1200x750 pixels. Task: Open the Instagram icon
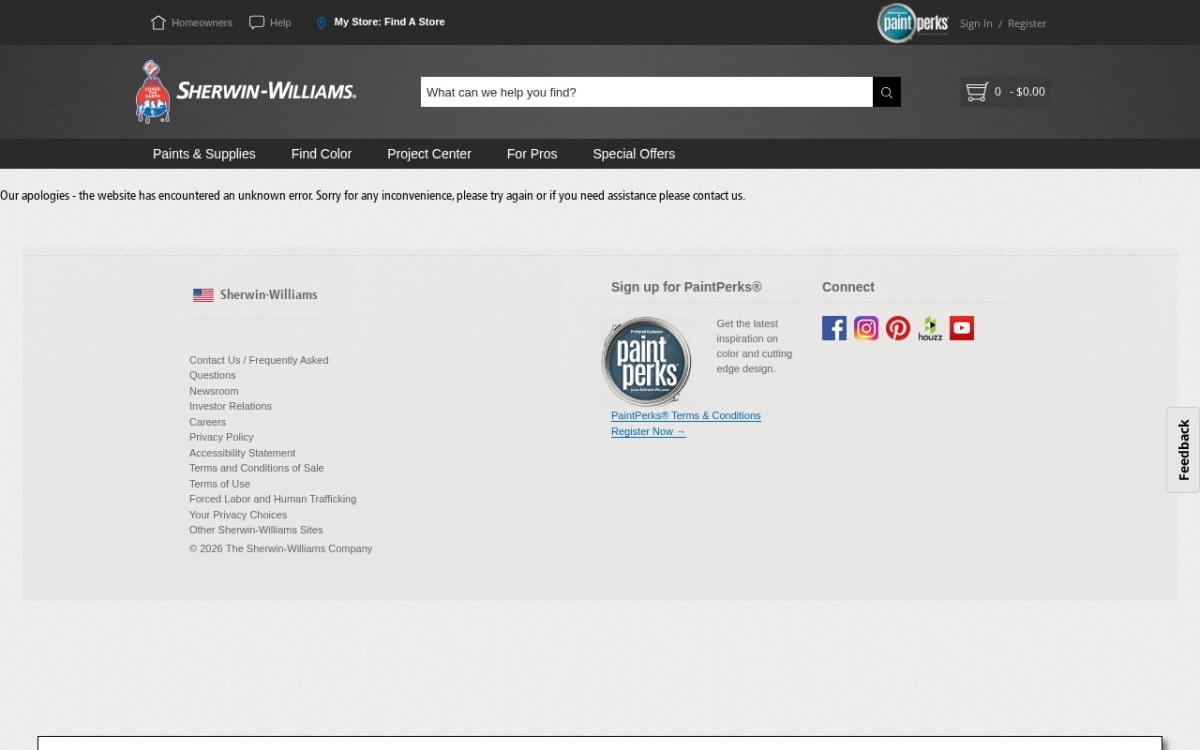click(866, 328)
